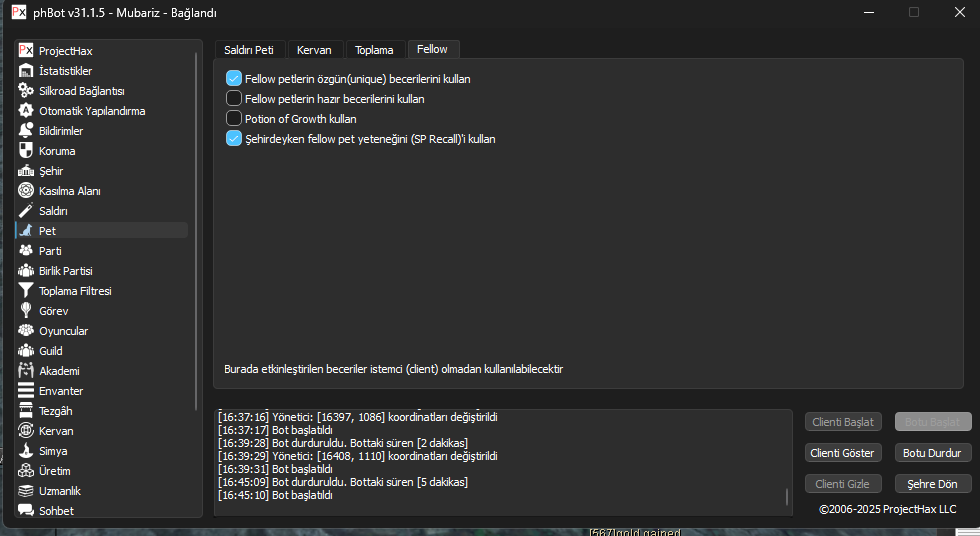Select the Toplama Filtresi funnel icon

coord(26,291)
